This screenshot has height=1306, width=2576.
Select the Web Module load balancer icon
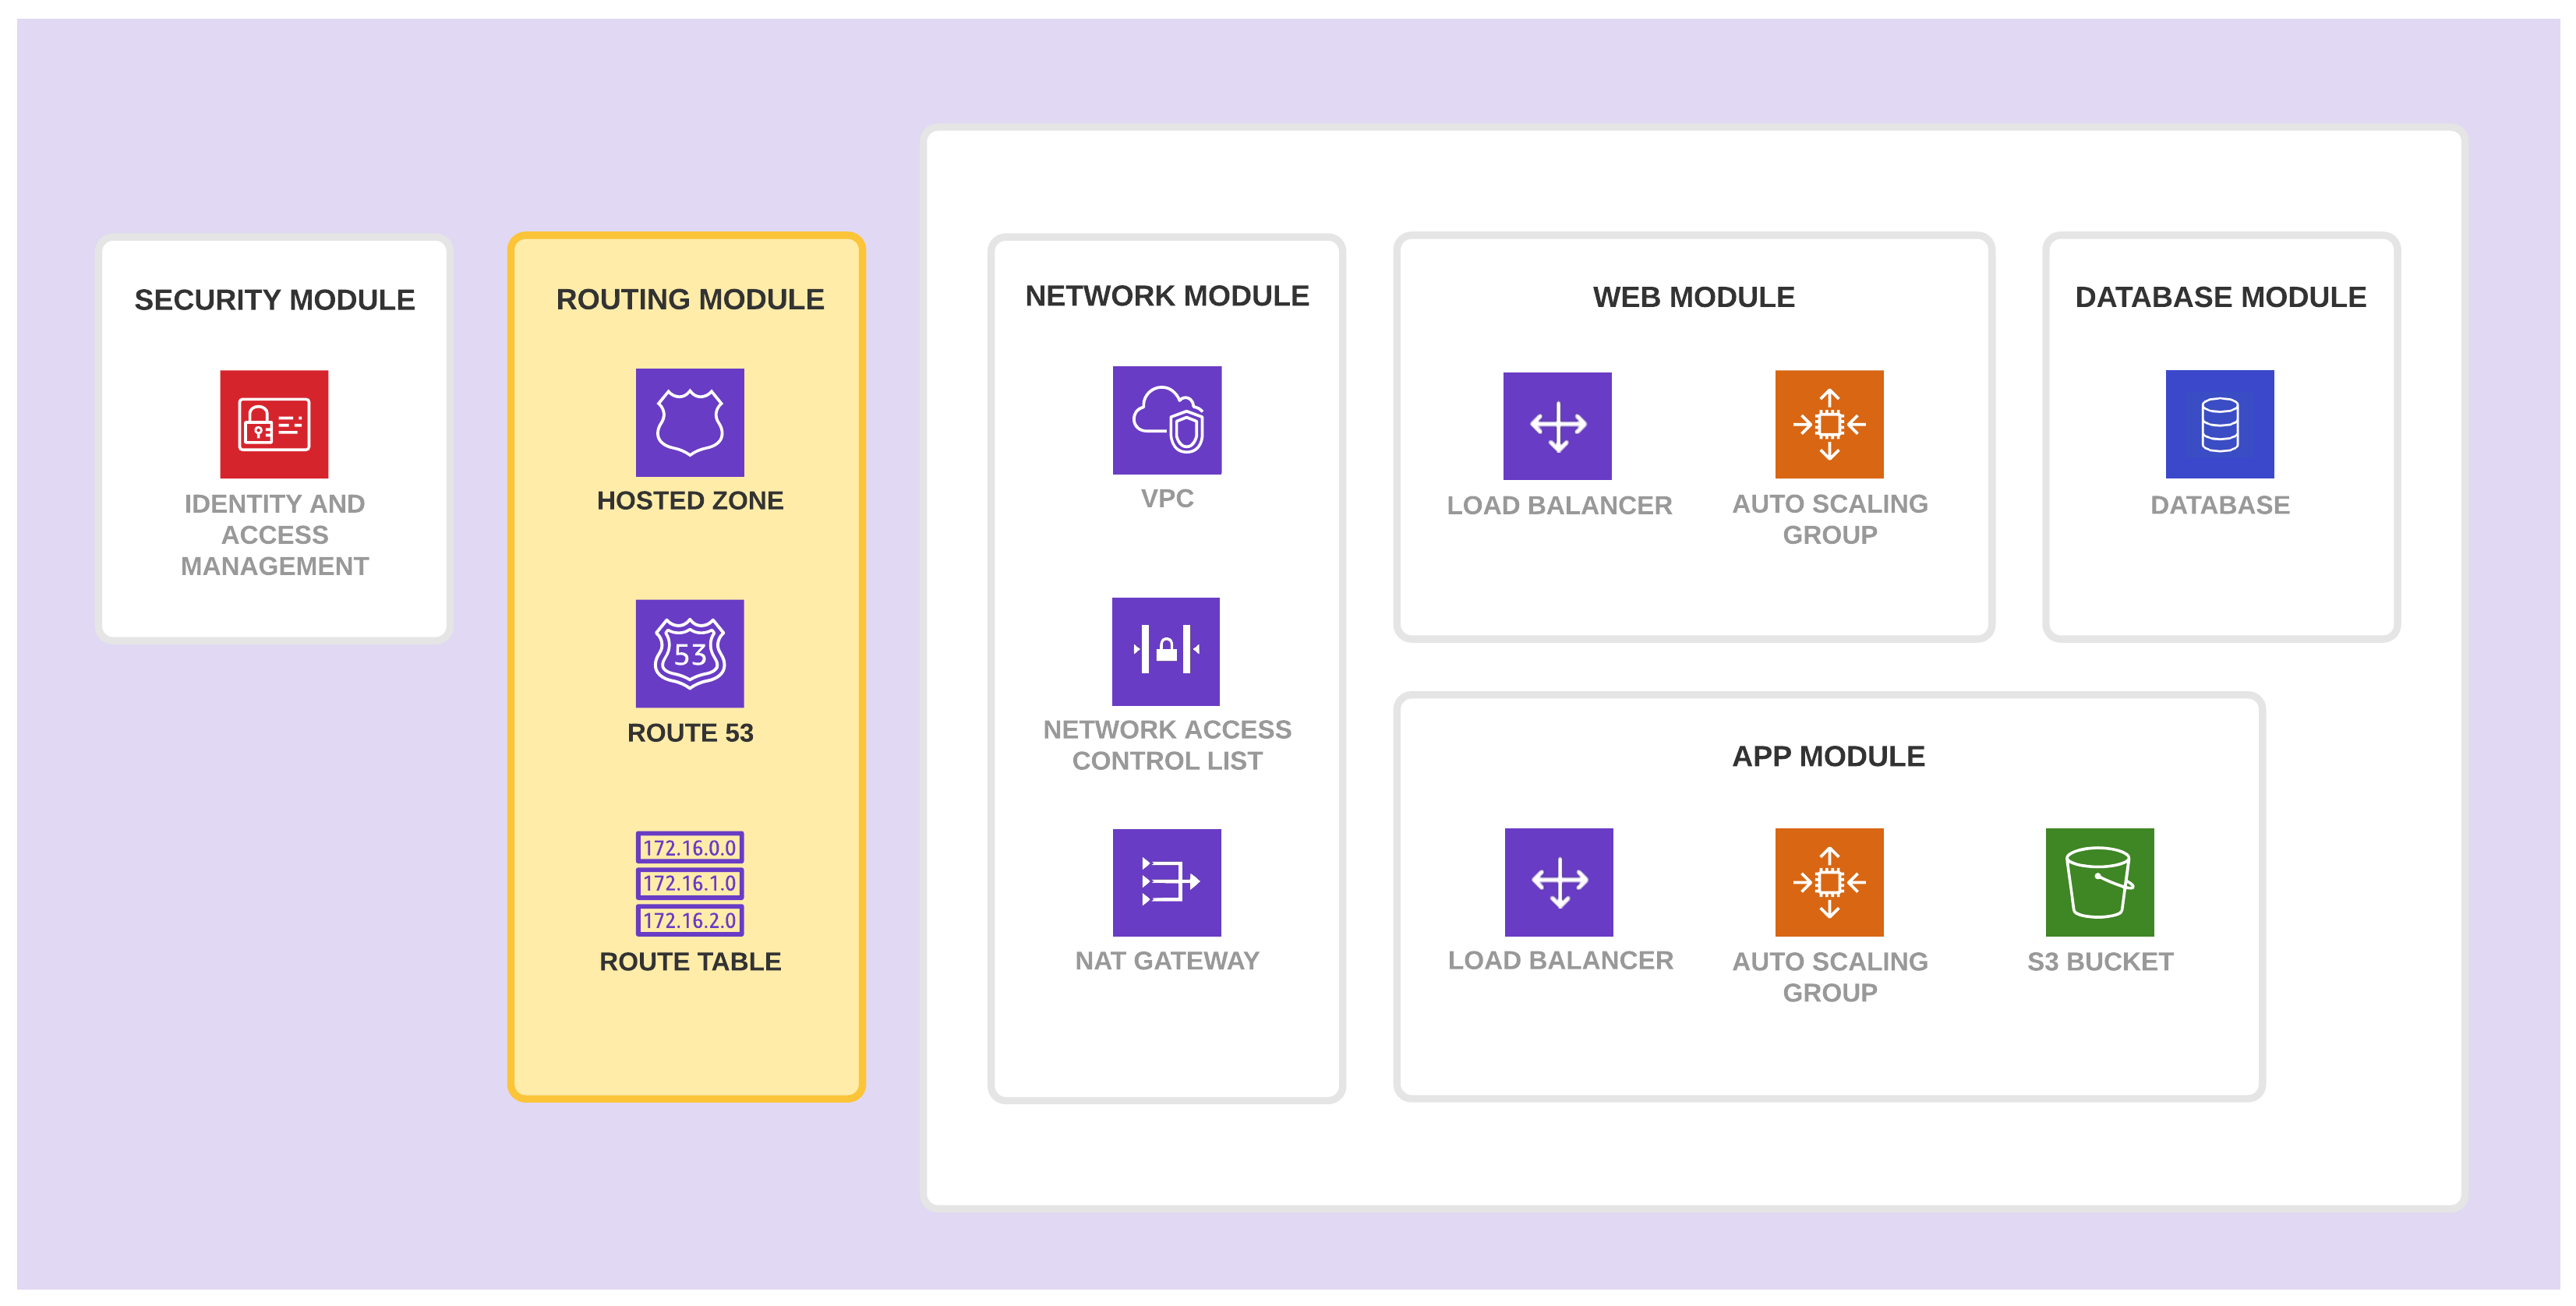1557,426
